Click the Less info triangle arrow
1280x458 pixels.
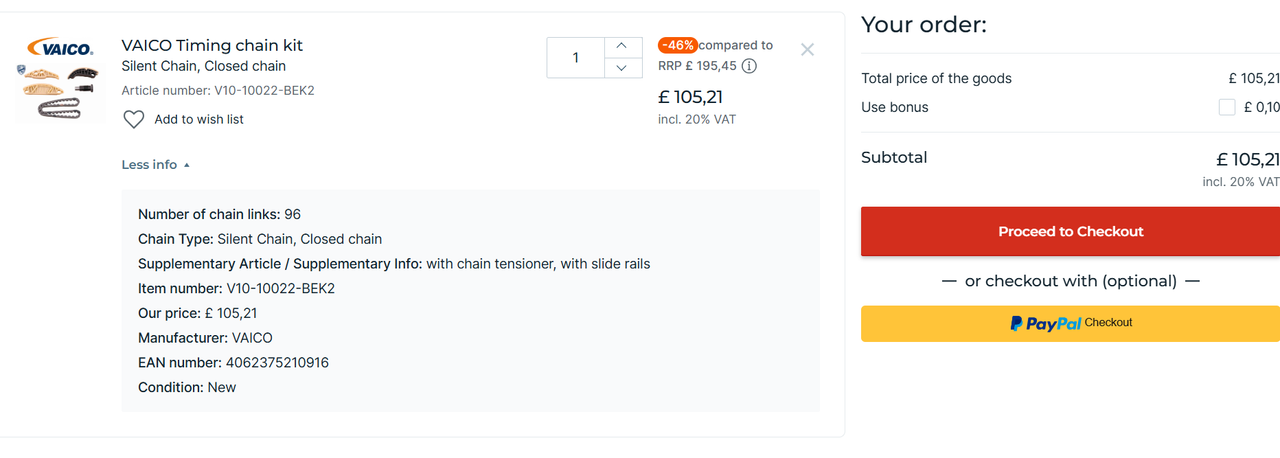(187, 165)
